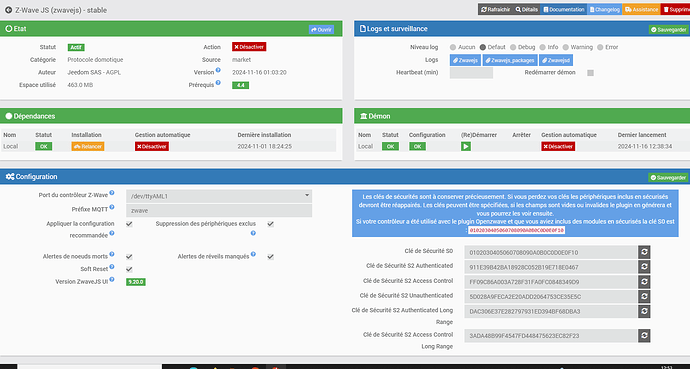Toggle Alertes de noeuds morts checkbox

point(129,256)
